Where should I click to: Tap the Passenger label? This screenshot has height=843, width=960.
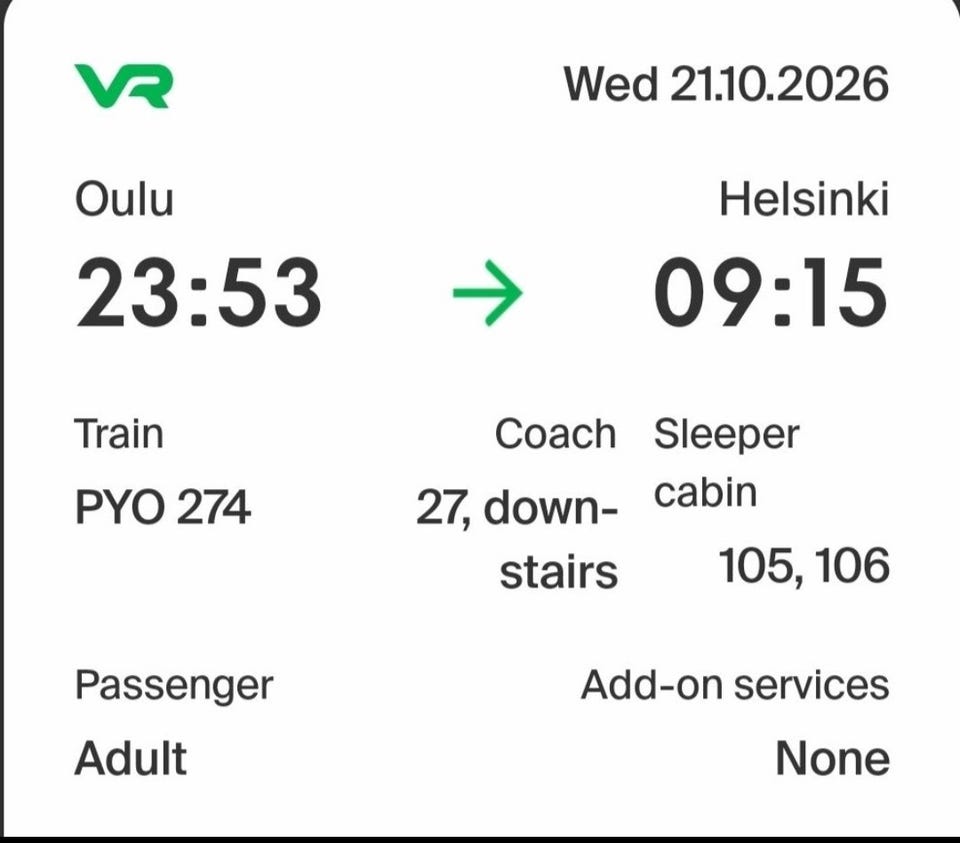click(174, 686)
